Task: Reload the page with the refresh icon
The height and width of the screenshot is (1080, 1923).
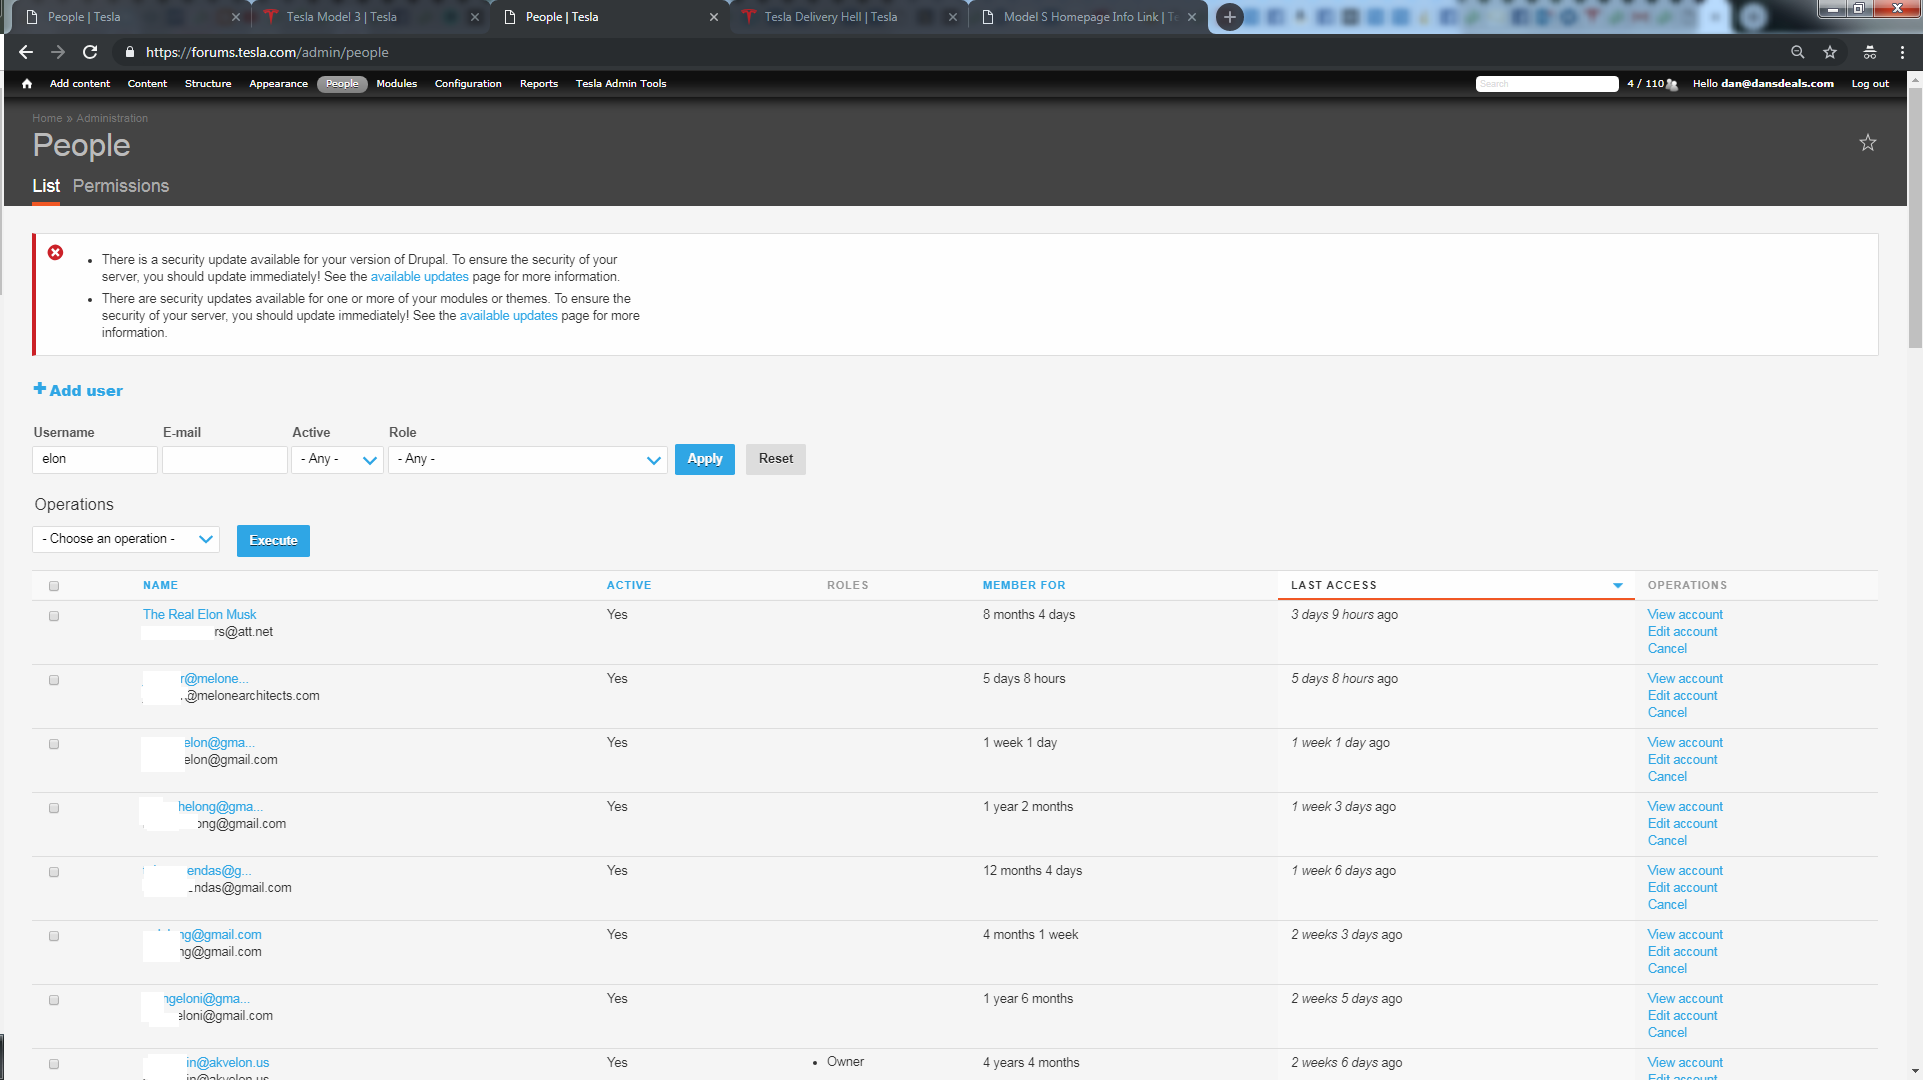Action: click(x=90, y=52)
